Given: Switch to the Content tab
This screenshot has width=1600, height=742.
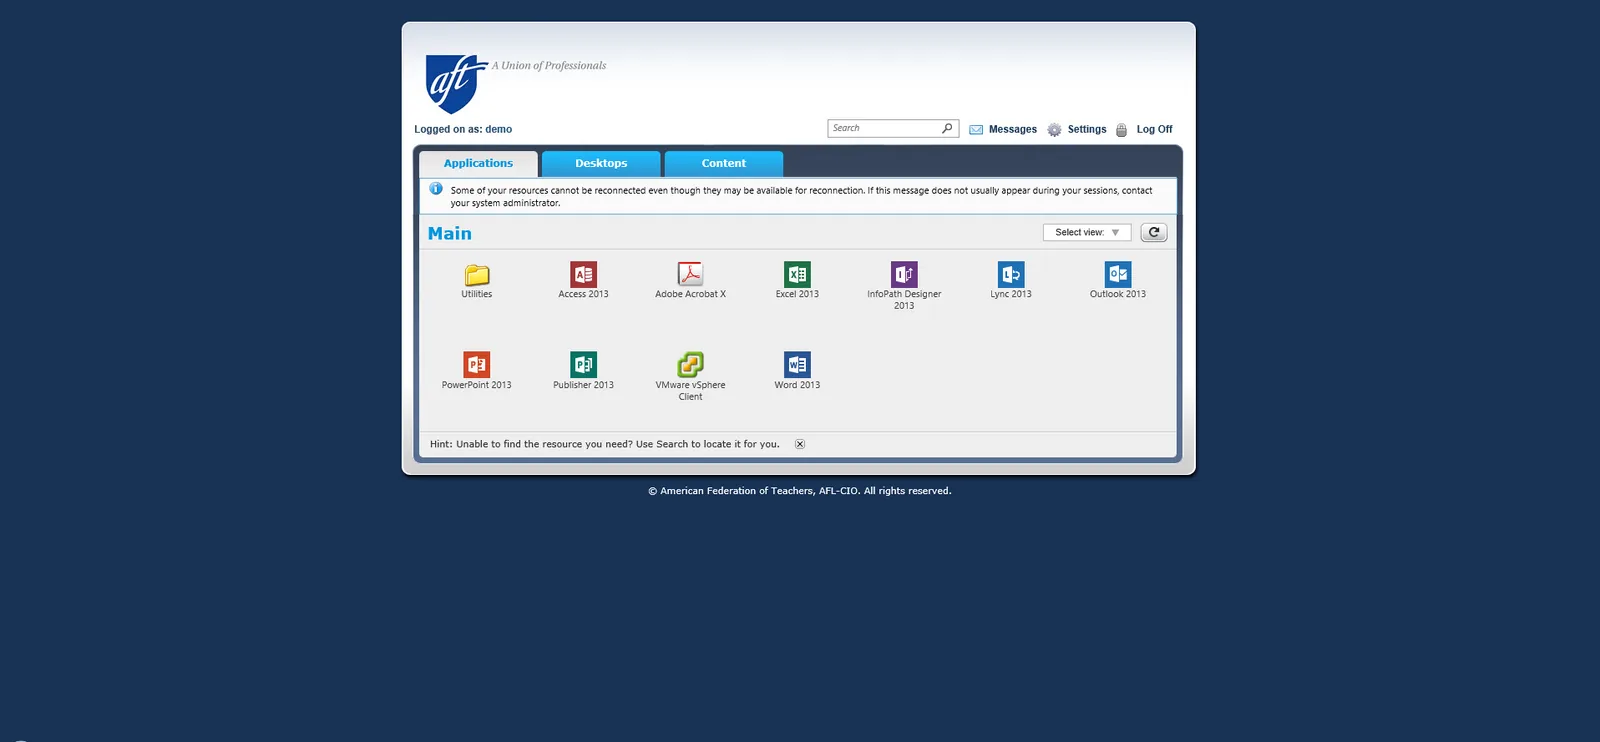Looking at the screenshot, I should point(724,163).
